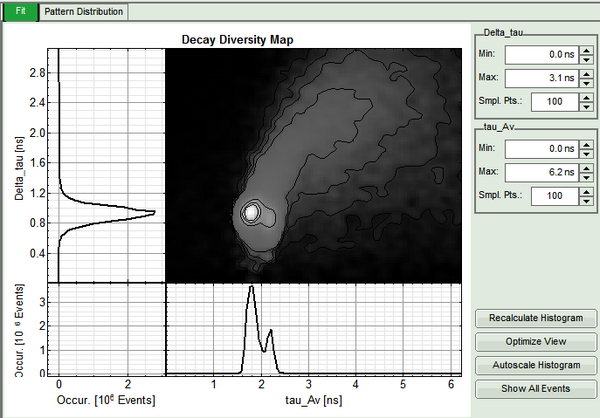The image size is (600, 418).
Task: Switch to the Fit tab
Action: pos(20,11)
